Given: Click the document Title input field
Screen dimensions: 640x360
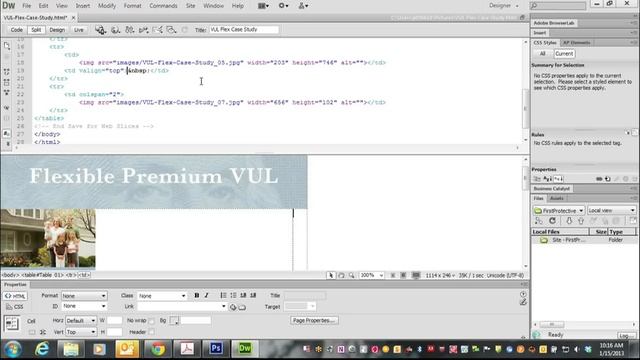Looking at the screenshot, I should coord(244,30).
